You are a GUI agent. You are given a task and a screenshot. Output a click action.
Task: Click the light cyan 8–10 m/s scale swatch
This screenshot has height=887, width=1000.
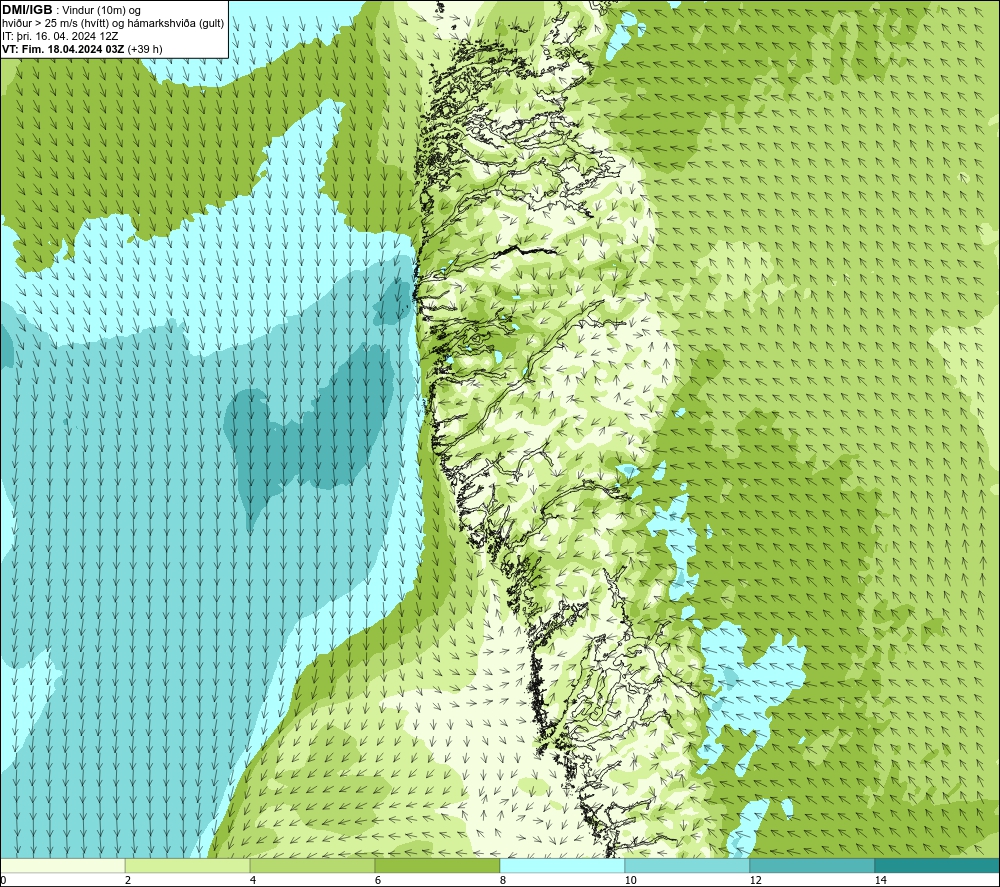(562, 865)
